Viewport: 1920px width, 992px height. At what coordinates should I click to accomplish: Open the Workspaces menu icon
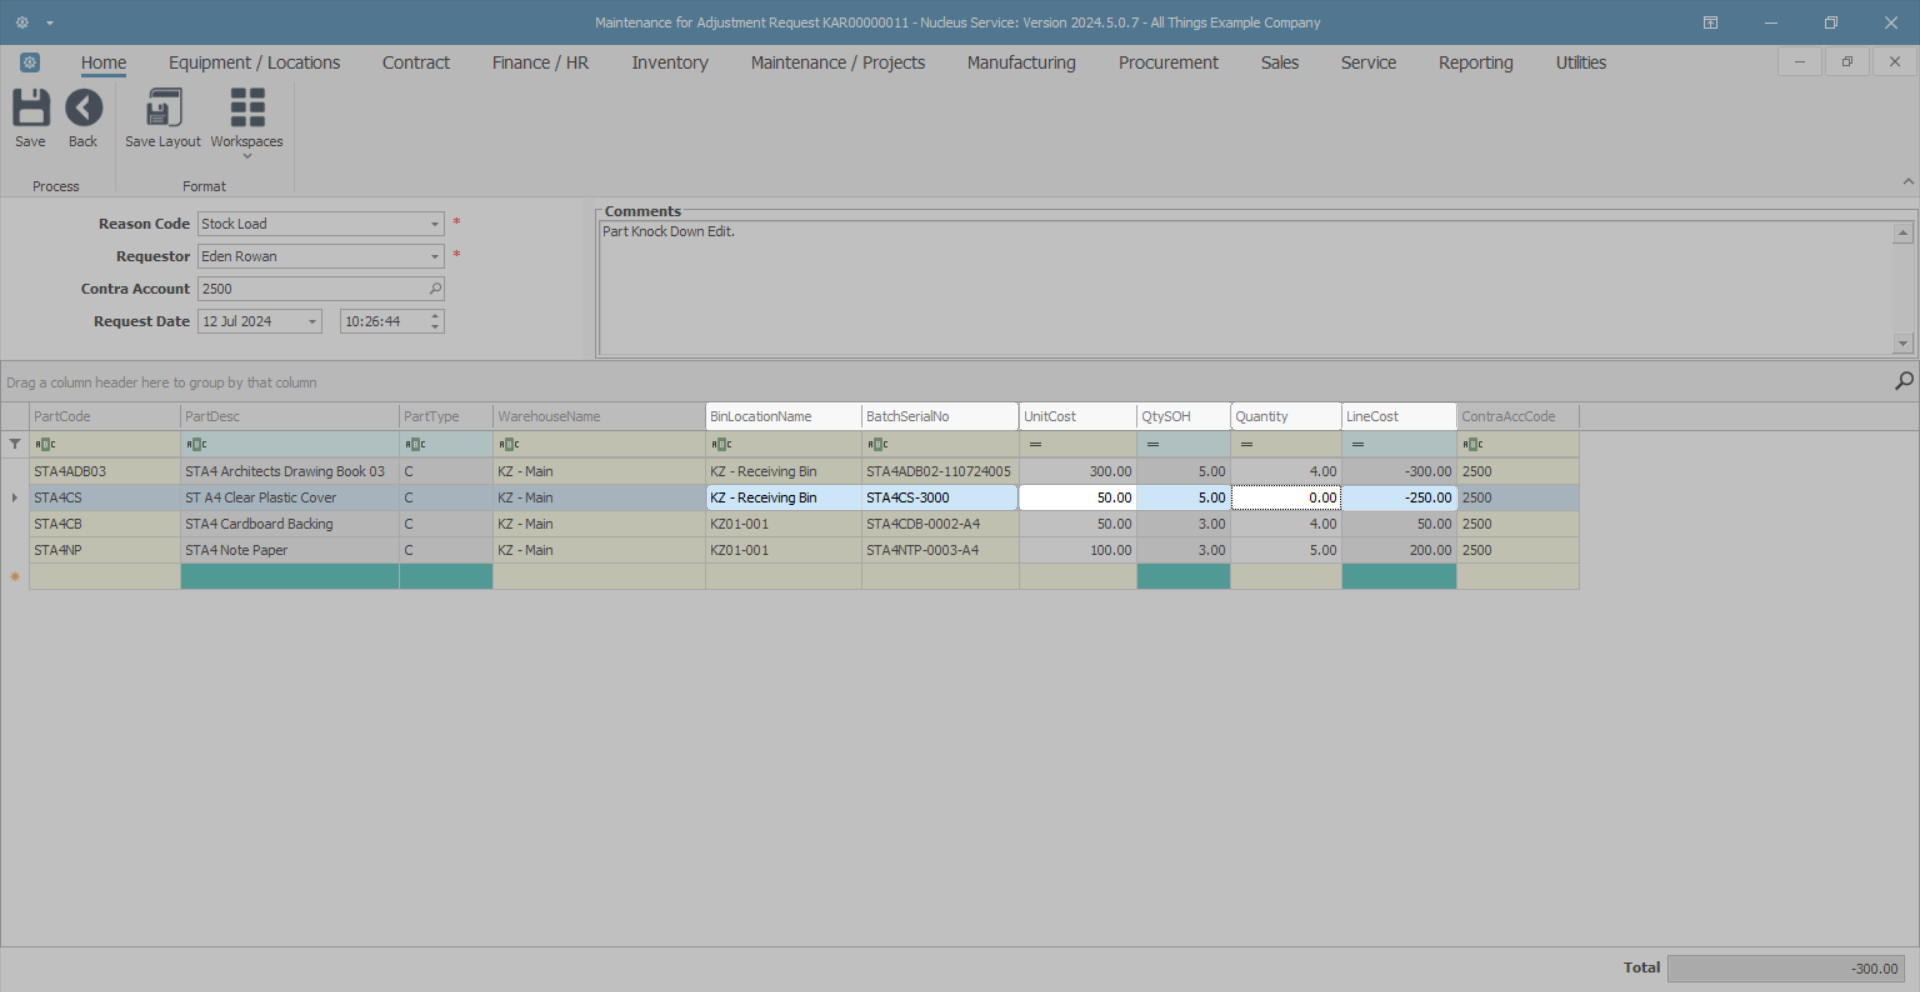pos(247,108)
